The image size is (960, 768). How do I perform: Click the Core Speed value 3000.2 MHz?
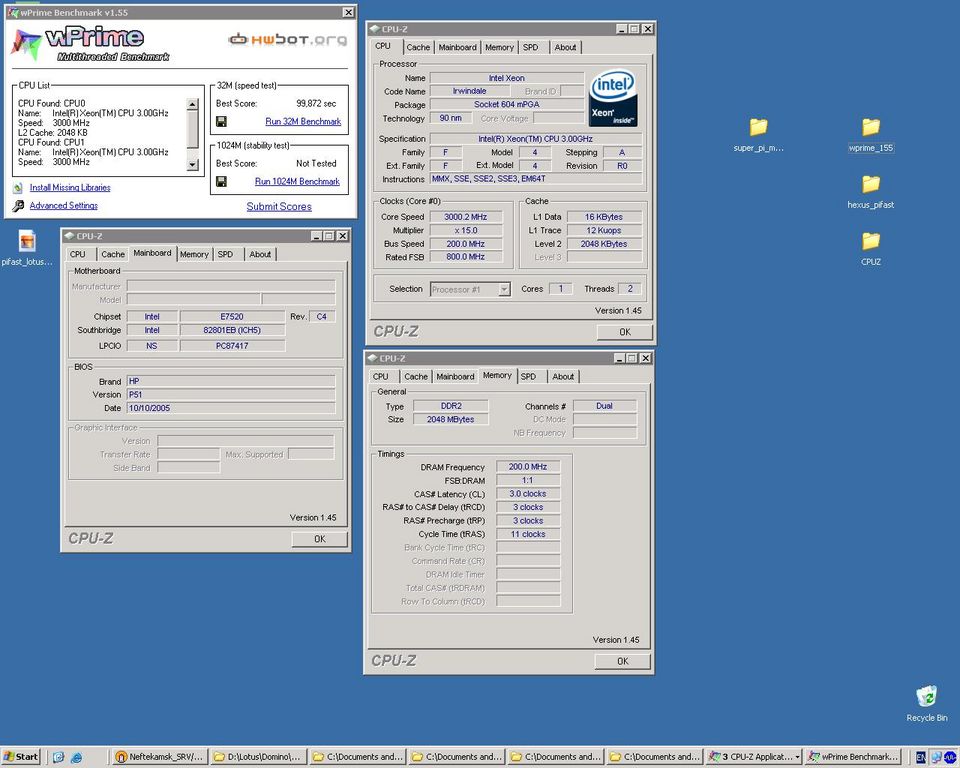coord(465,217)
